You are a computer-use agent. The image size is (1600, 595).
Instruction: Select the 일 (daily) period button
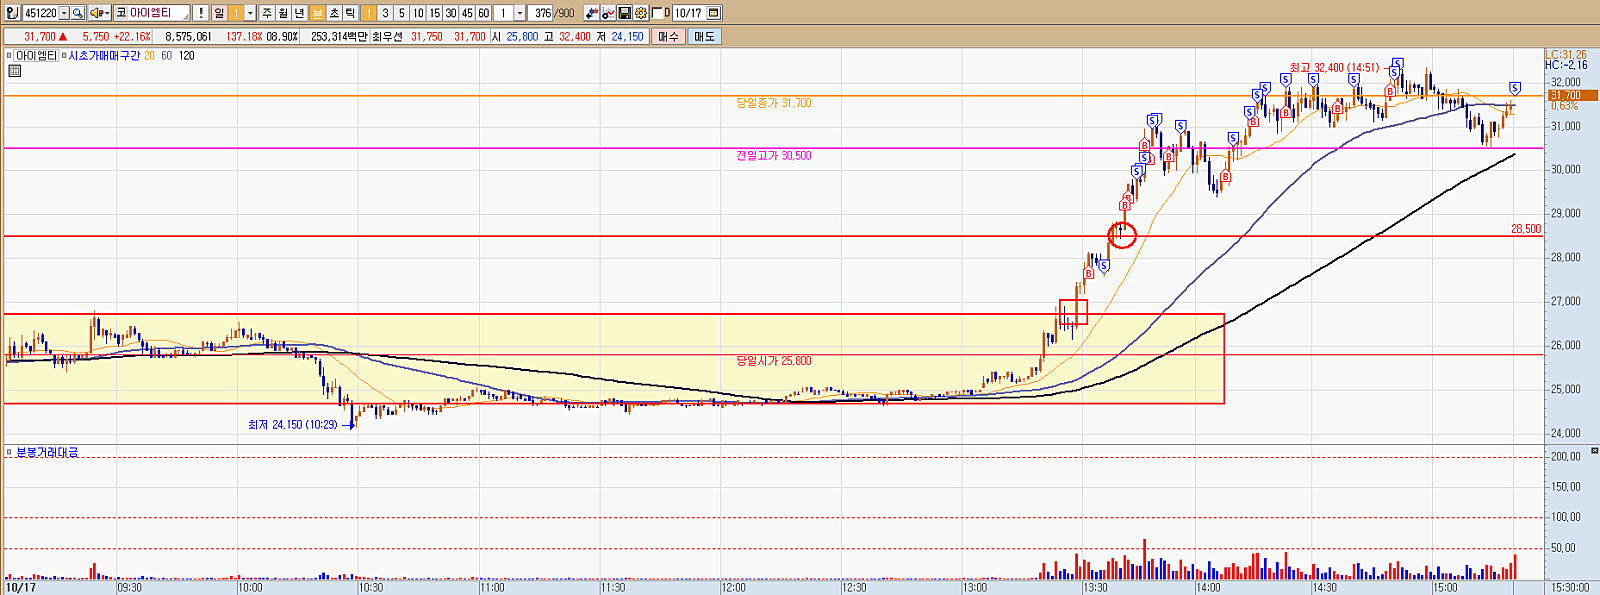click(x=219, y=13)
